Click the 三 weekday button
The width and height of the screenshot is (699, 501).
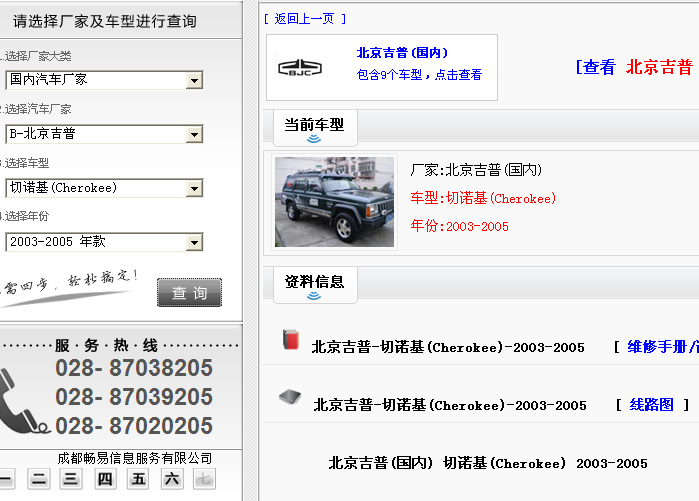point(70,479)
